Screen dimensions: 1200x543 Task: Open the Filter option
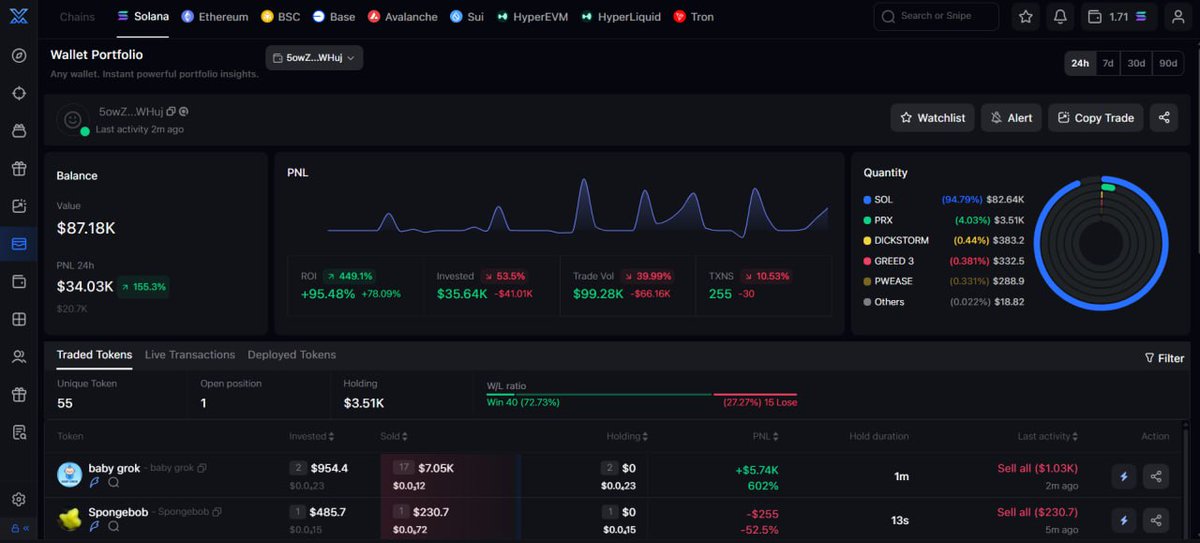coord(1164,358)
